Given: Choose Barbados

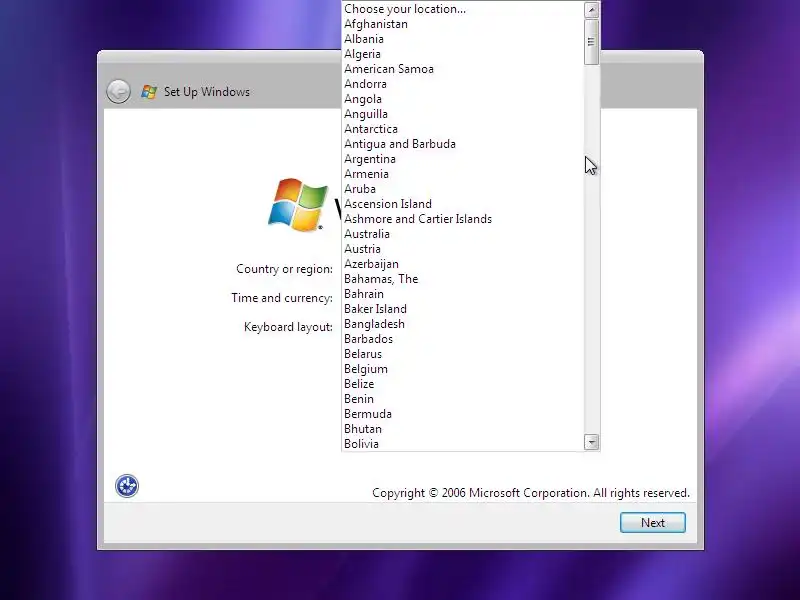Looking at the screenshot, I should 463,339.
